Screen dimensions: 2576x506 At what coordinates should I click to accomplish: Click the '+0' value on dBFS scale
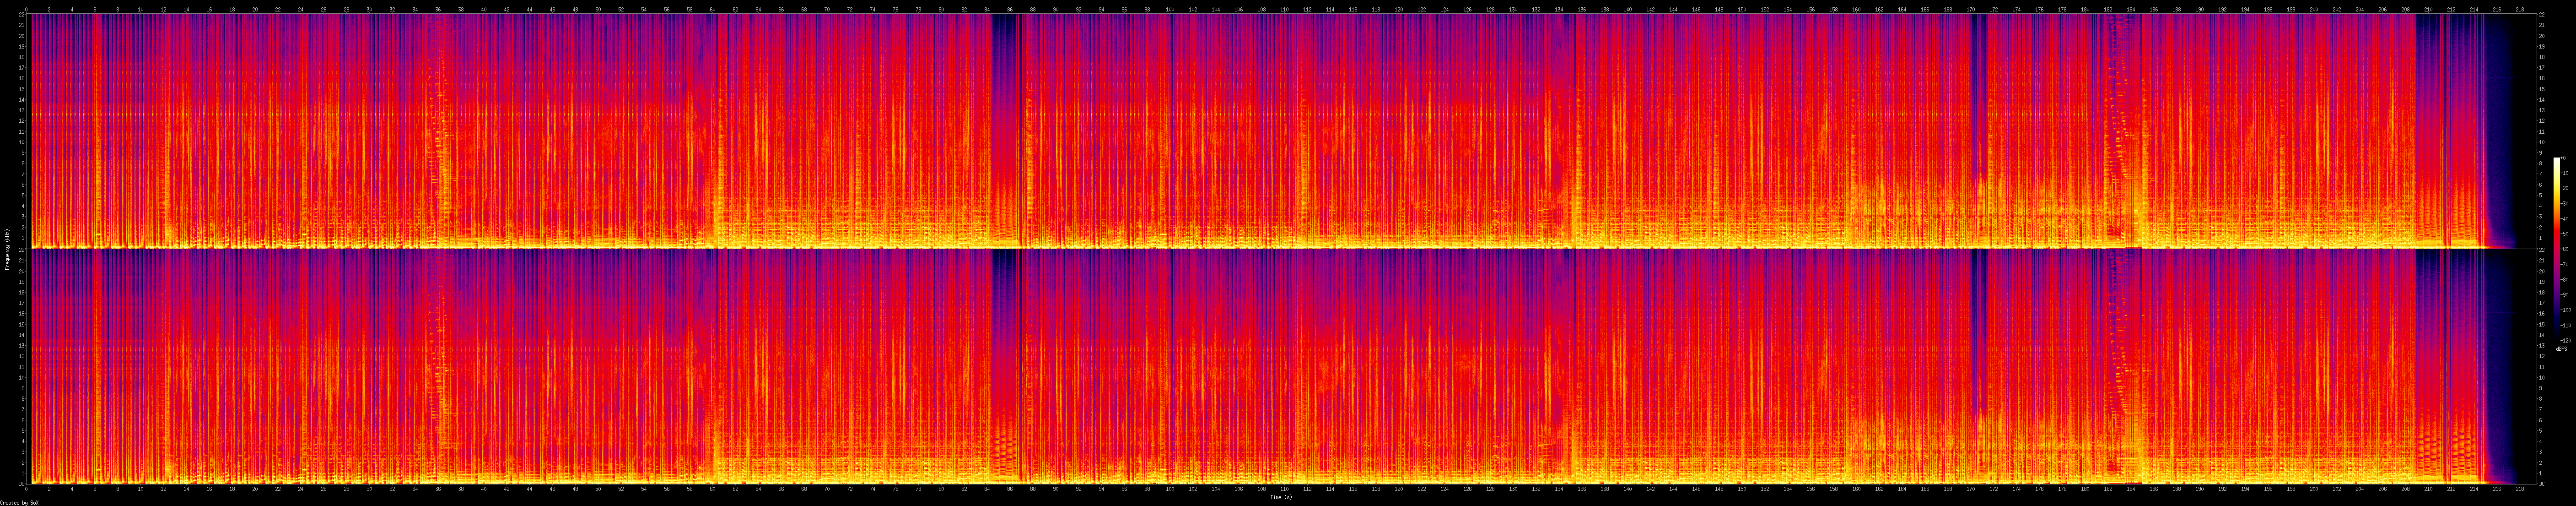click(x=2564, y=158)
